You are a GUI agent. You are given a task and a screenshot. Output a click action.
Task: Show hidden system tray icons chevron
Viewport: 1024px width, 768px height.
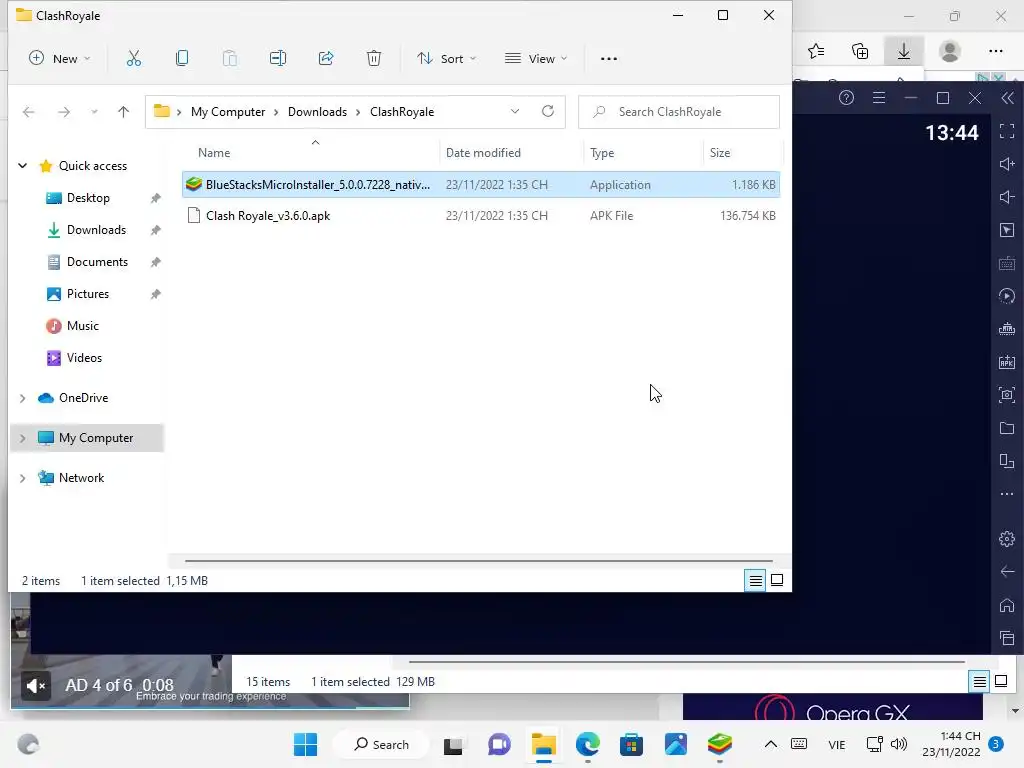tap(771, 744)
